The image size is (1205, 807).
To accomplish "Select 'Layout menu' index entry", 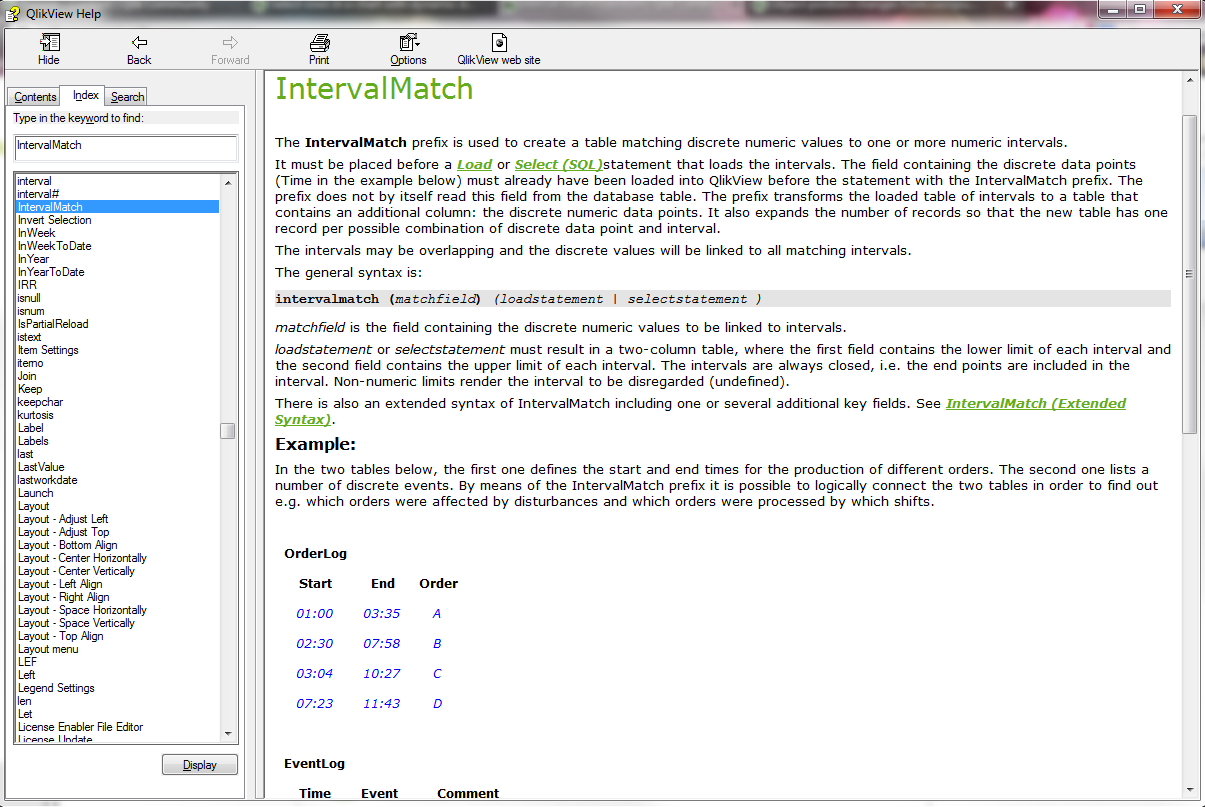I will tap(48, 649).
